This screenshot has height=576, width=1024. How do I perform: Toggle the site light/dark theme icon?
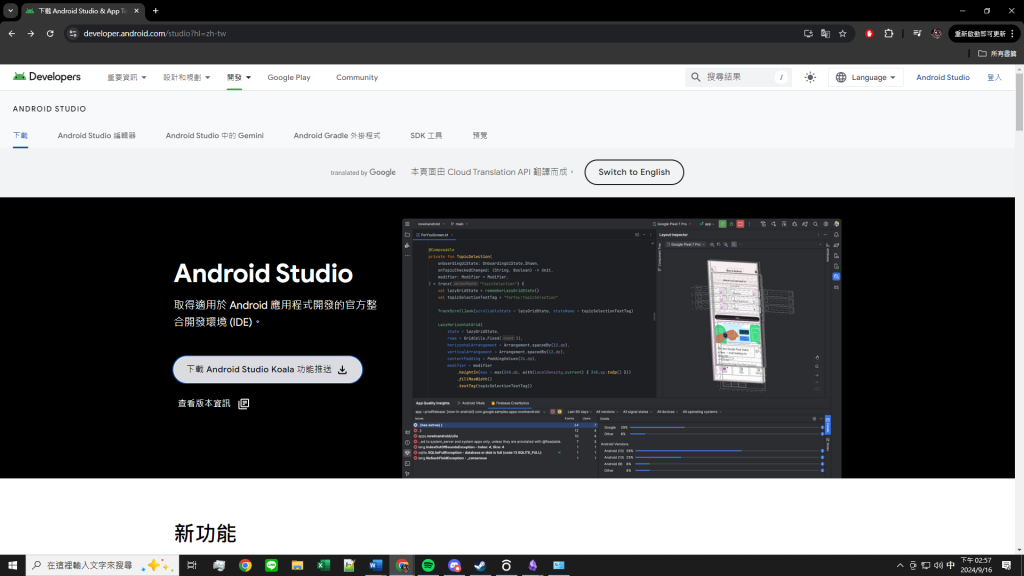click(x=810, y=77)
